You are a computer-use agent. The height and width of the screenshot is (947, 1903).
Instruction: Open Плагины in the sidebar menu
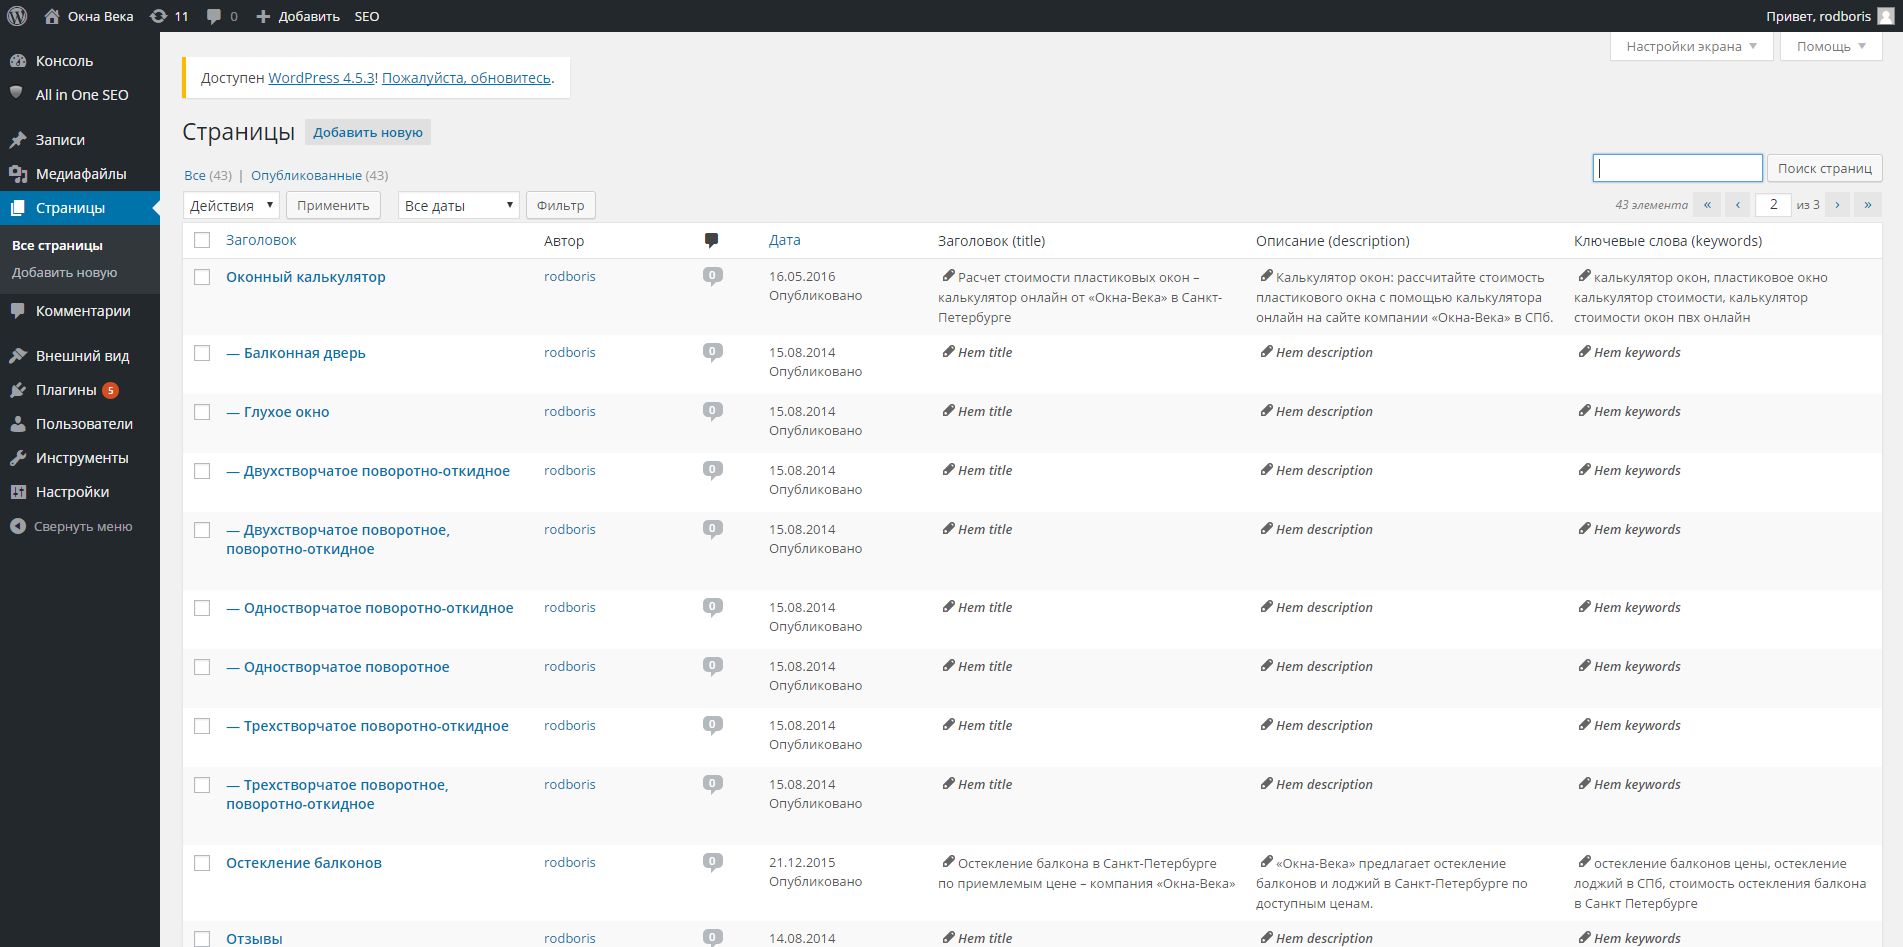tap(66, 390)
